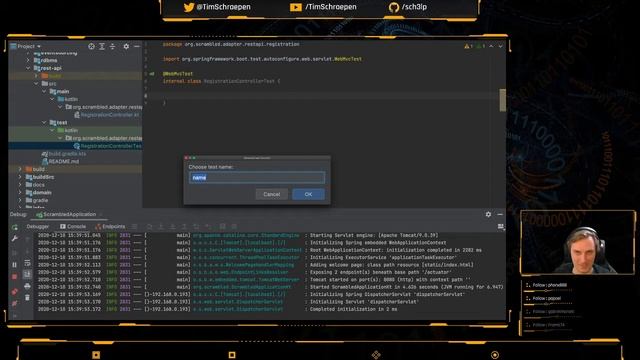Click the red Stop icon

pyautogui.click(x=15, y=277)
